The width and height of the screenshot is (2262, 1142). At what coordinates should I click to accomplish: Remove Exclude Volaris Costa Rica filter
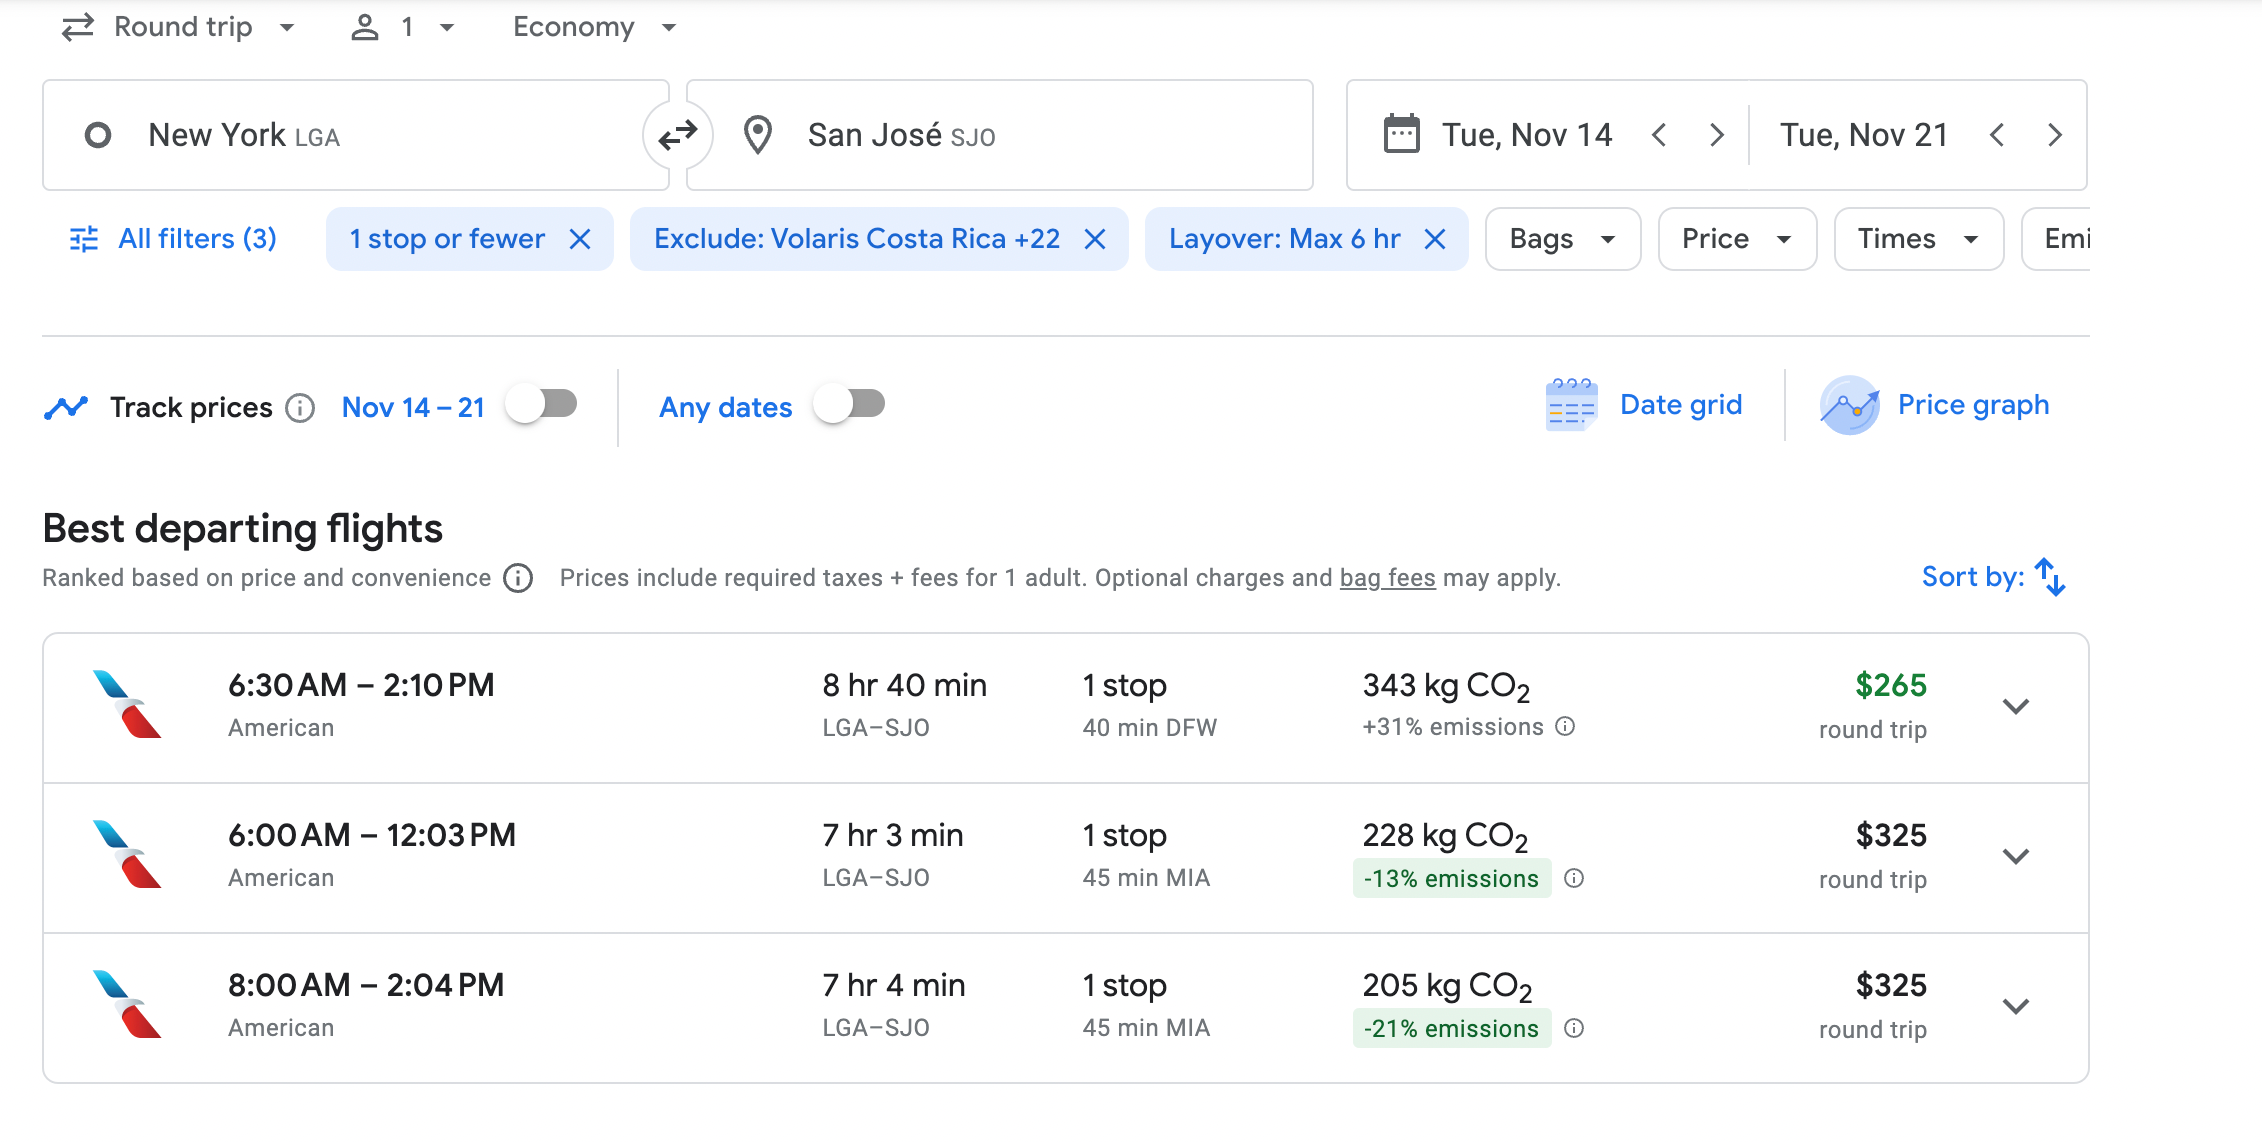1095,239
